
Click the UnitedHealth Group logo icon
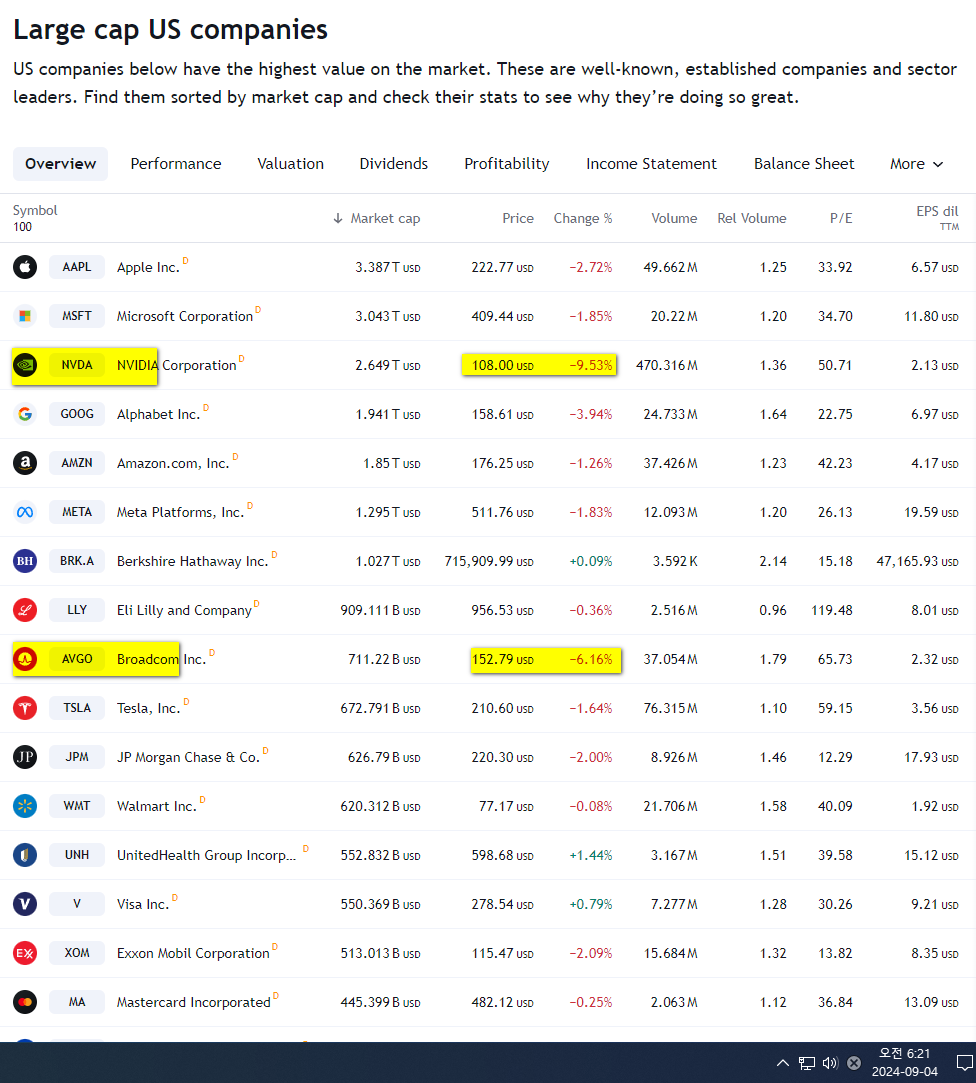[25, 855]
